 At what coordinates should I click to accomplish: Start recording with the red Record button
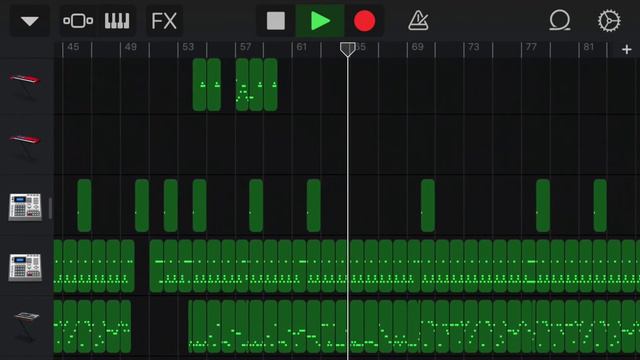(364, 21)
